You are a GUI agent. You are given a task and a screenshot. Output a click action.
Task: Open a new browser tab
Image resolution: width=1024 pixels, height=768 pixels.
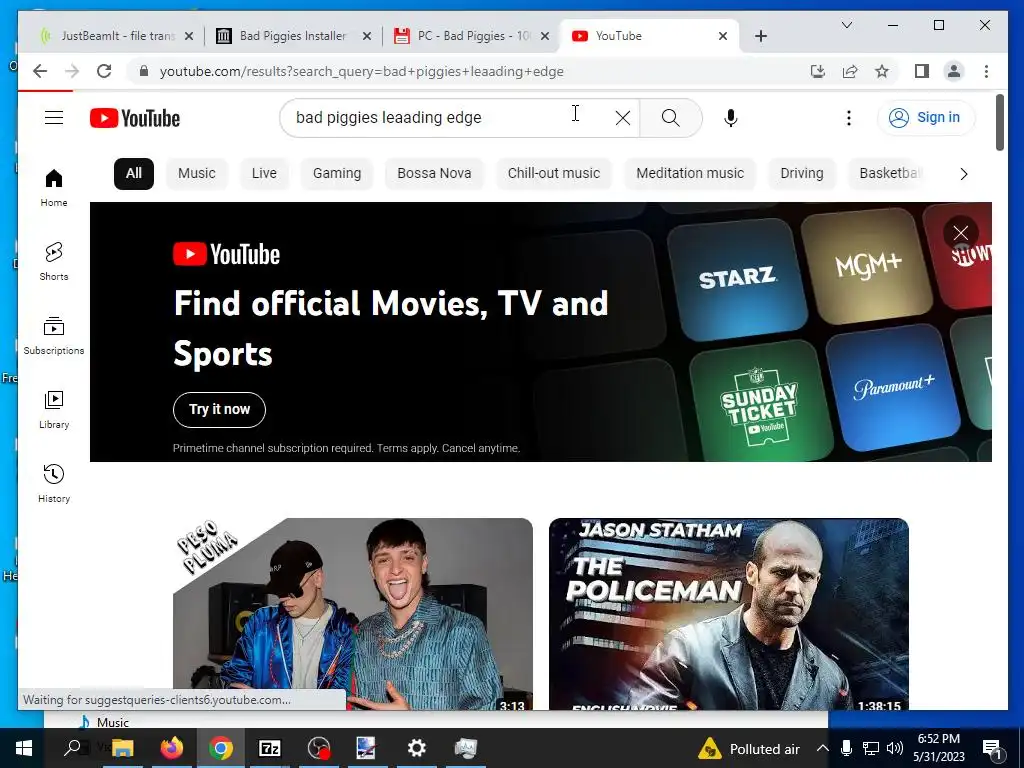(761, 36)
